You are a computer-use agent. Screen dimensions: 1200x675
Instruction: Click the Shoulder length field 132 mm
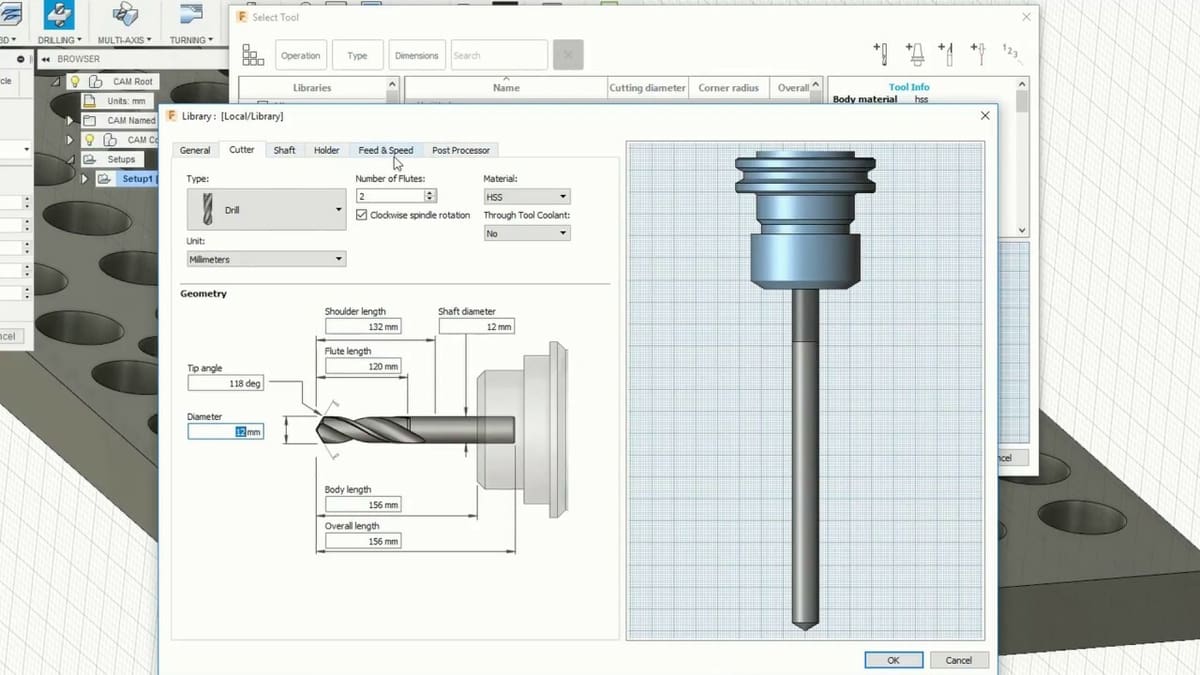click(x=362, y=327)
